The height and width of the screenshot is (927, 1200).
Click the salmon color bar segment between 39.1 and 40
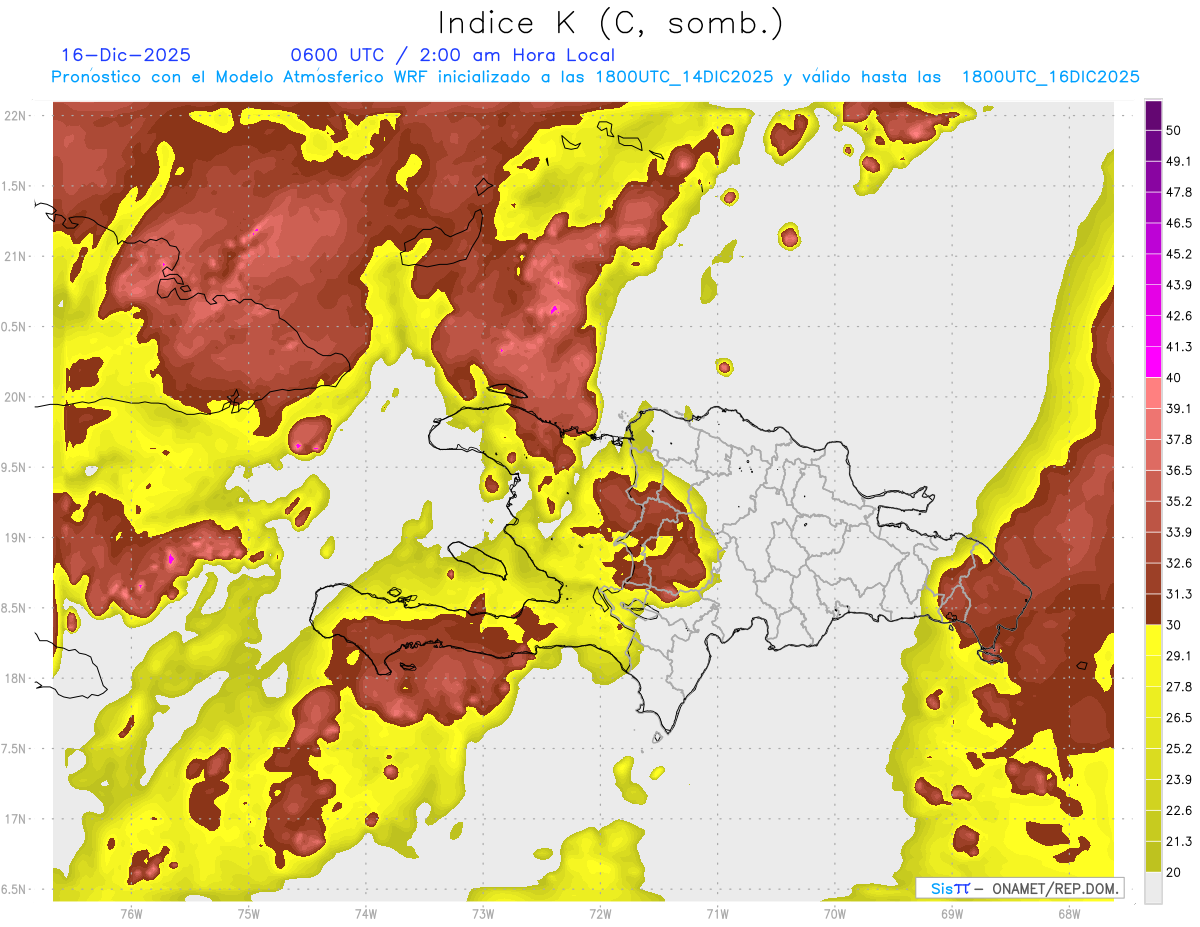click(x=1154, y=393)
